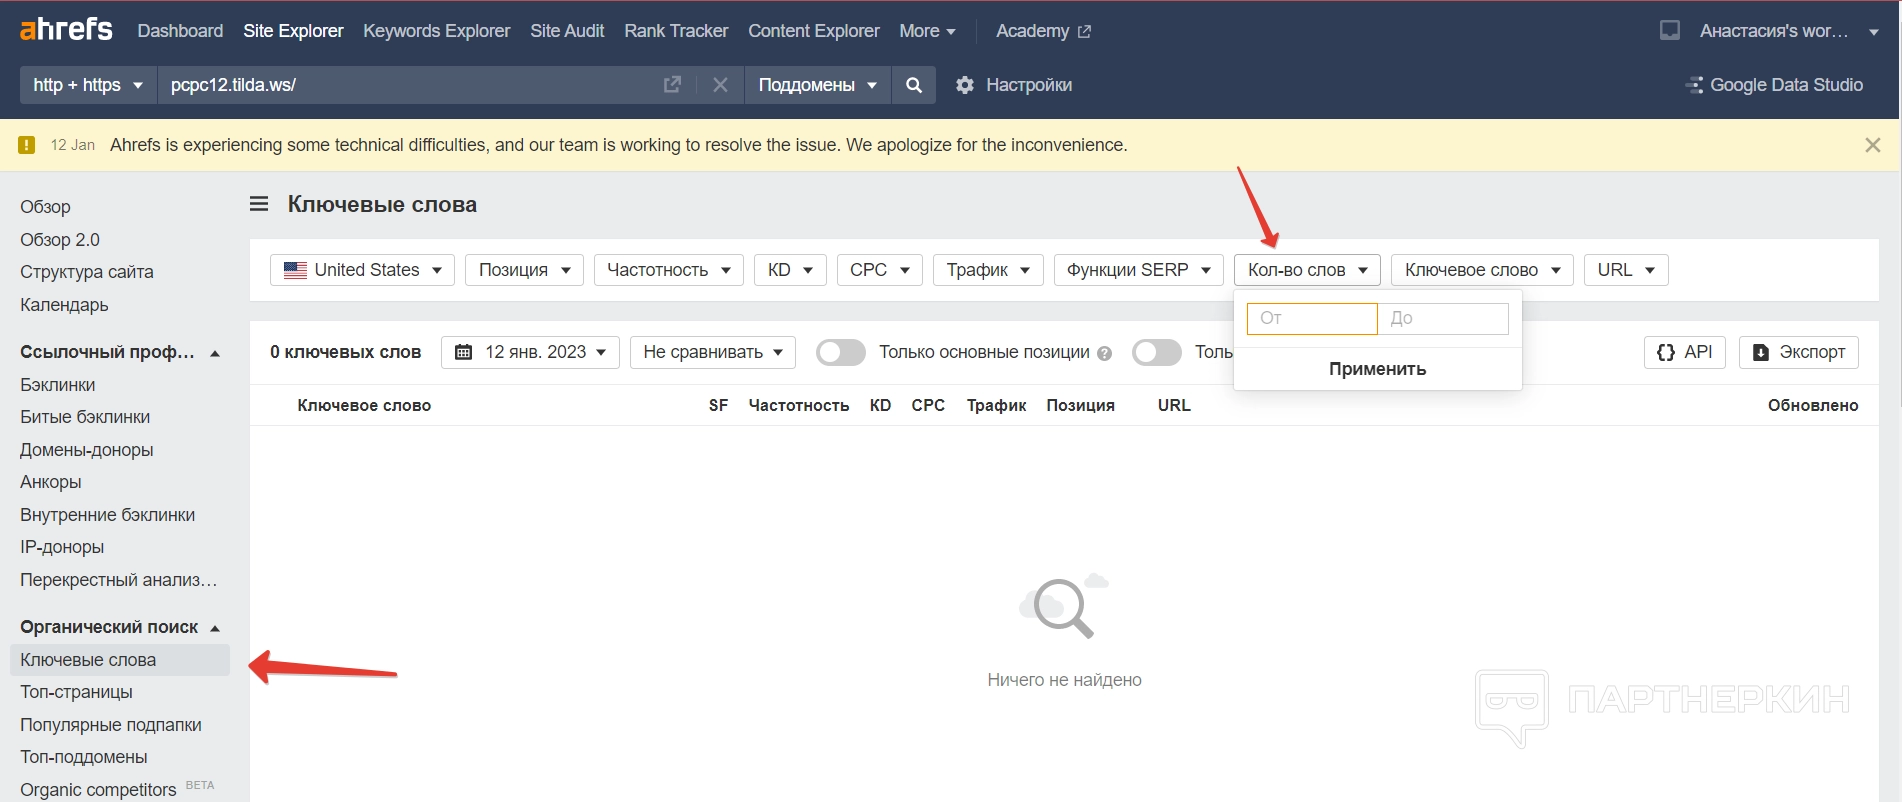1902x802 pixels.
Task: Expand the Ключевое слово filter
Action: pyautogui.click(x=1482, y=270)
